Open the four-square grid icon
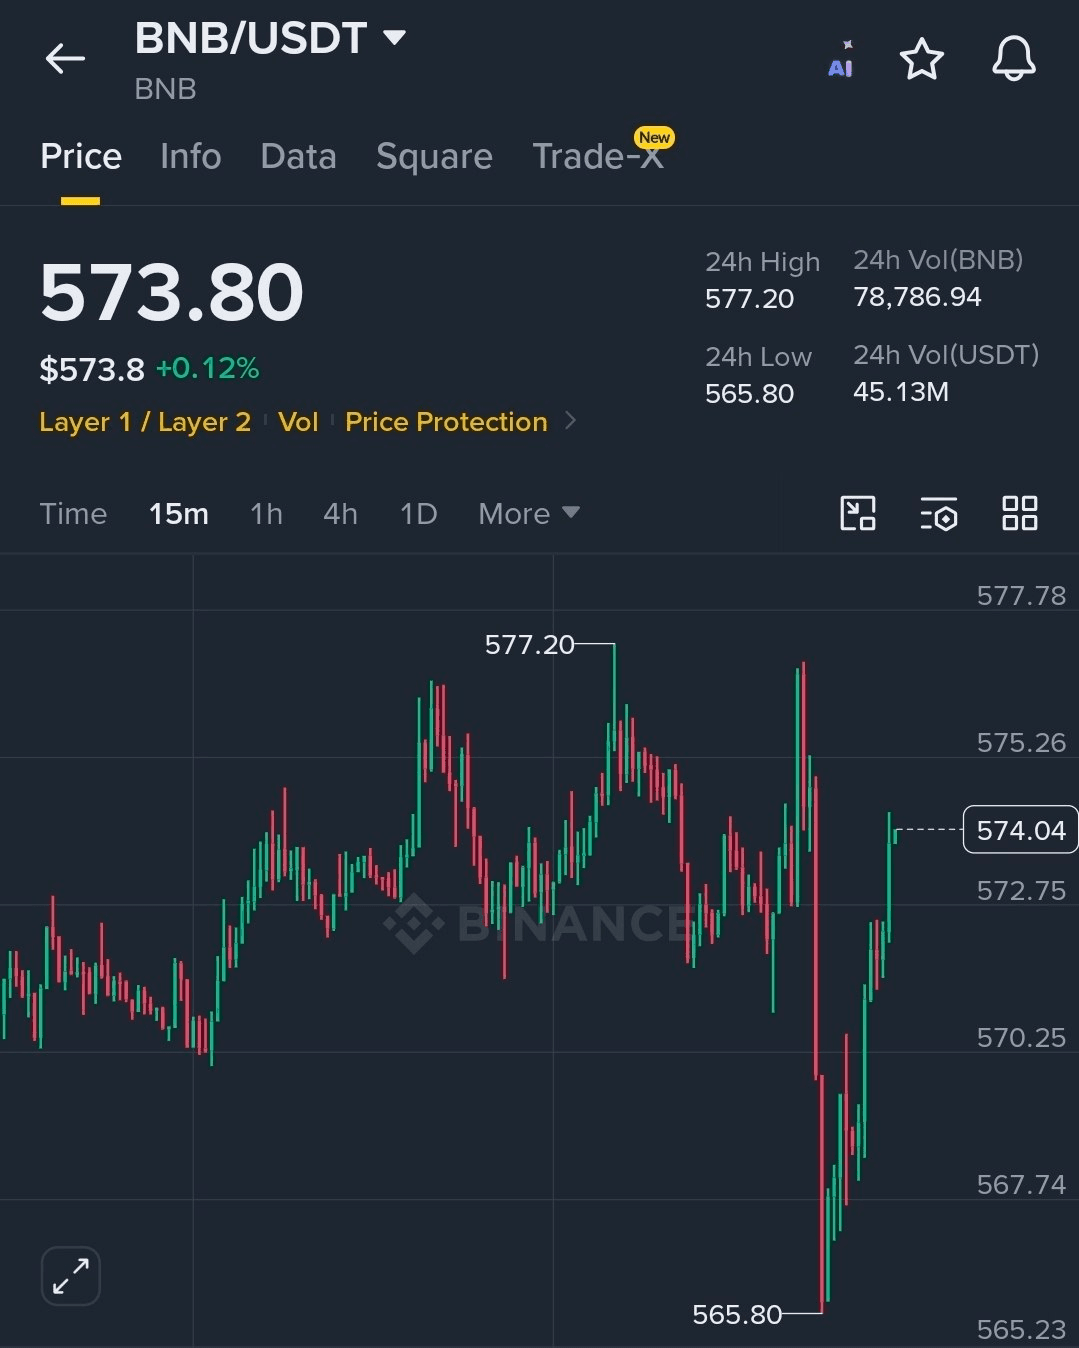1079x1348 pixels. [x=1019, y=513]
